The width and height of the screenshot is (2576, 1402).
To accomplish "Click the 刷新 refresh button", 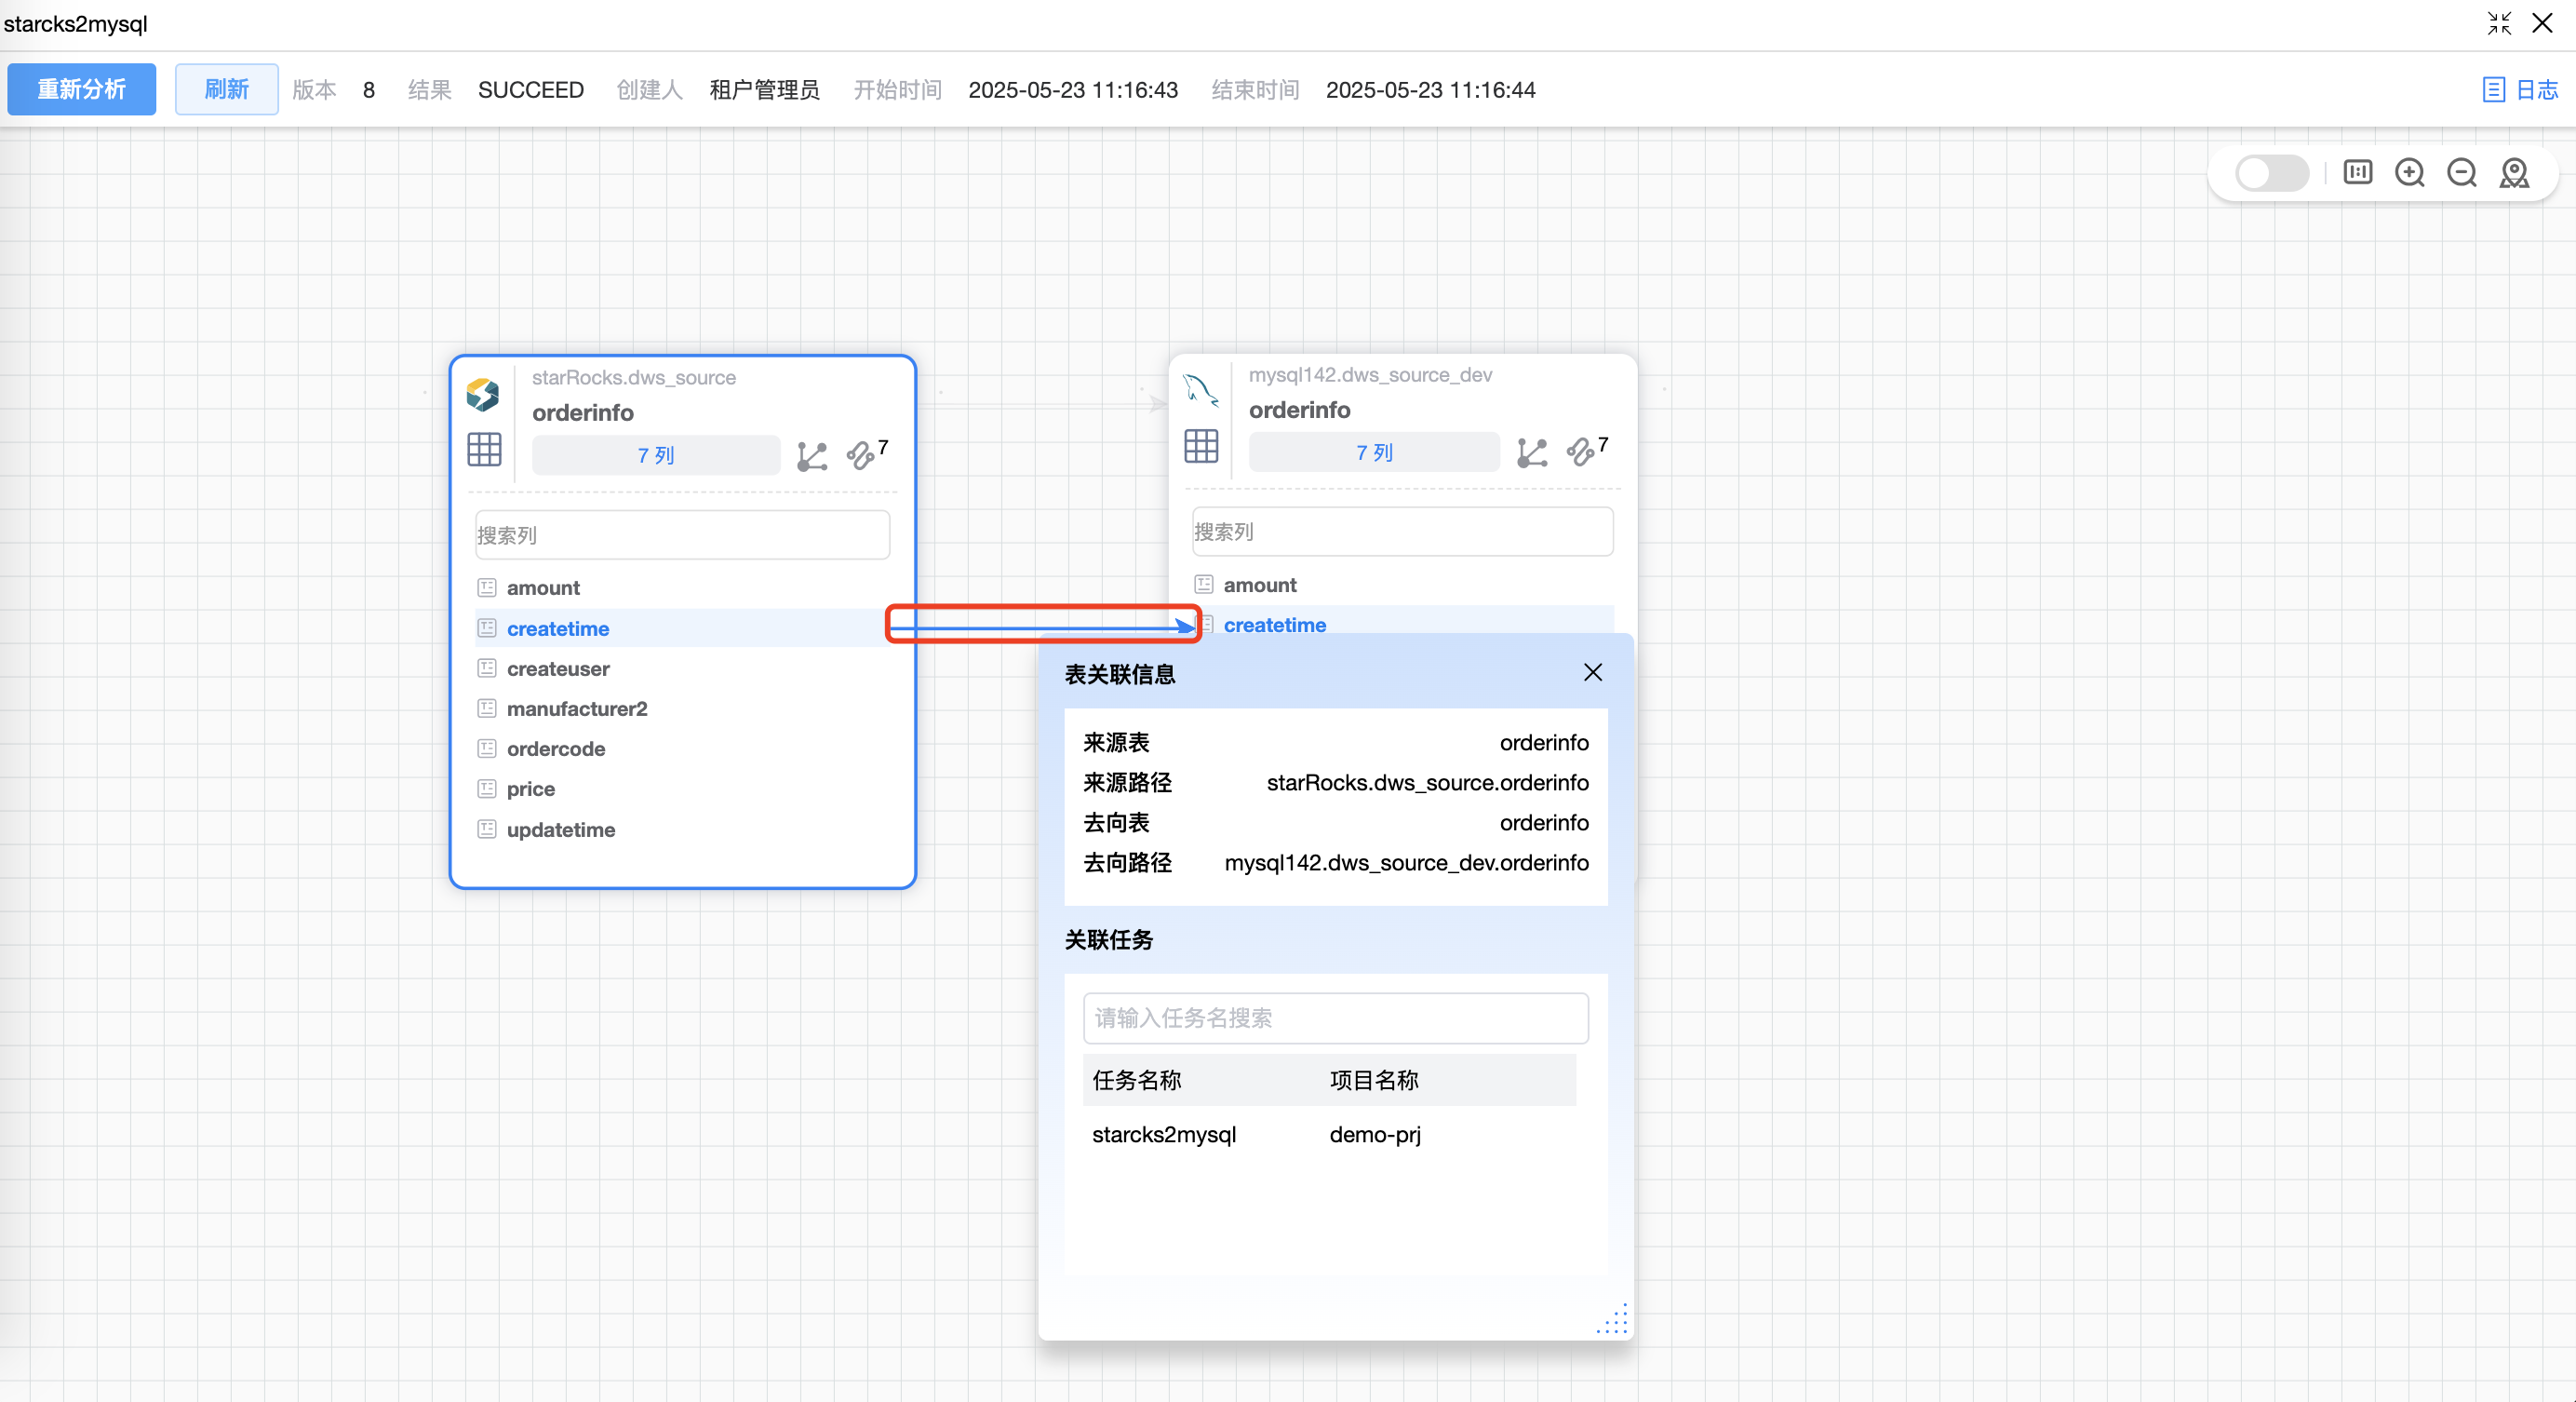I will tap(226, 90).
